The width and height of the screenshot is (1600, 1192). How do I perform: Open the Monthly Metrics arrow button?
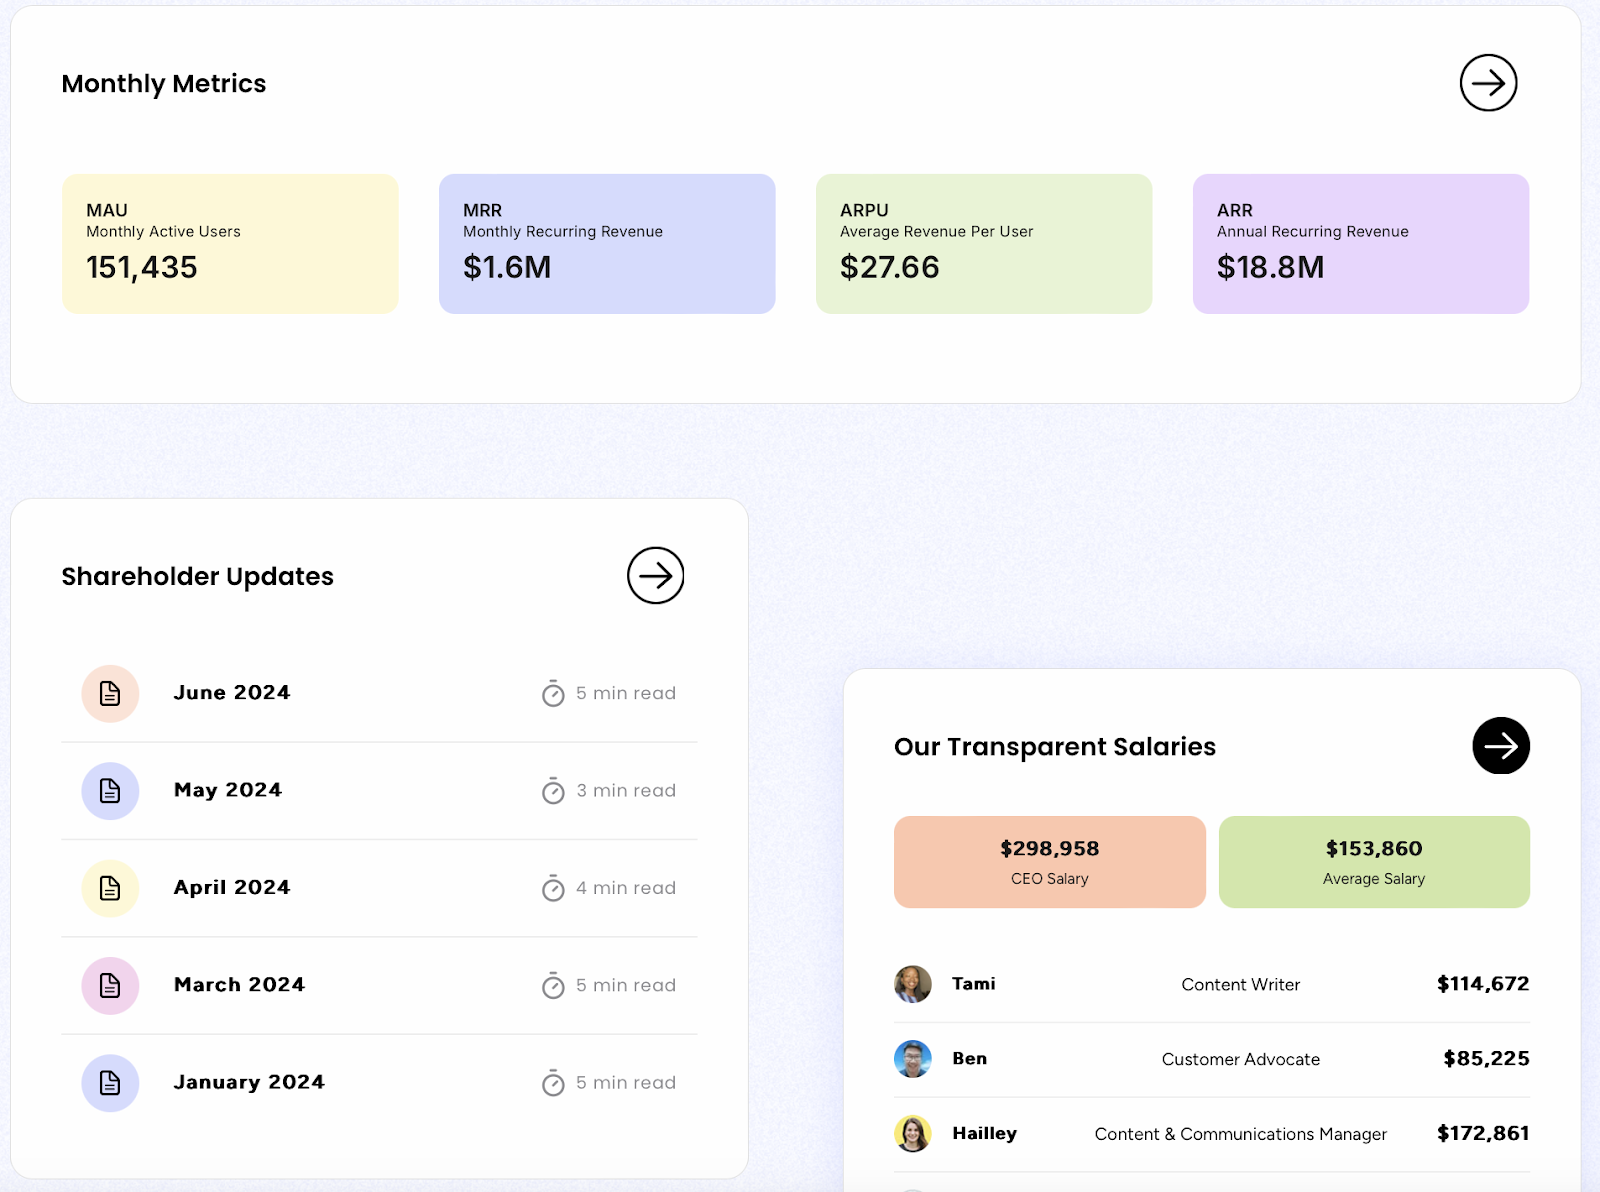pos(1488,83)
